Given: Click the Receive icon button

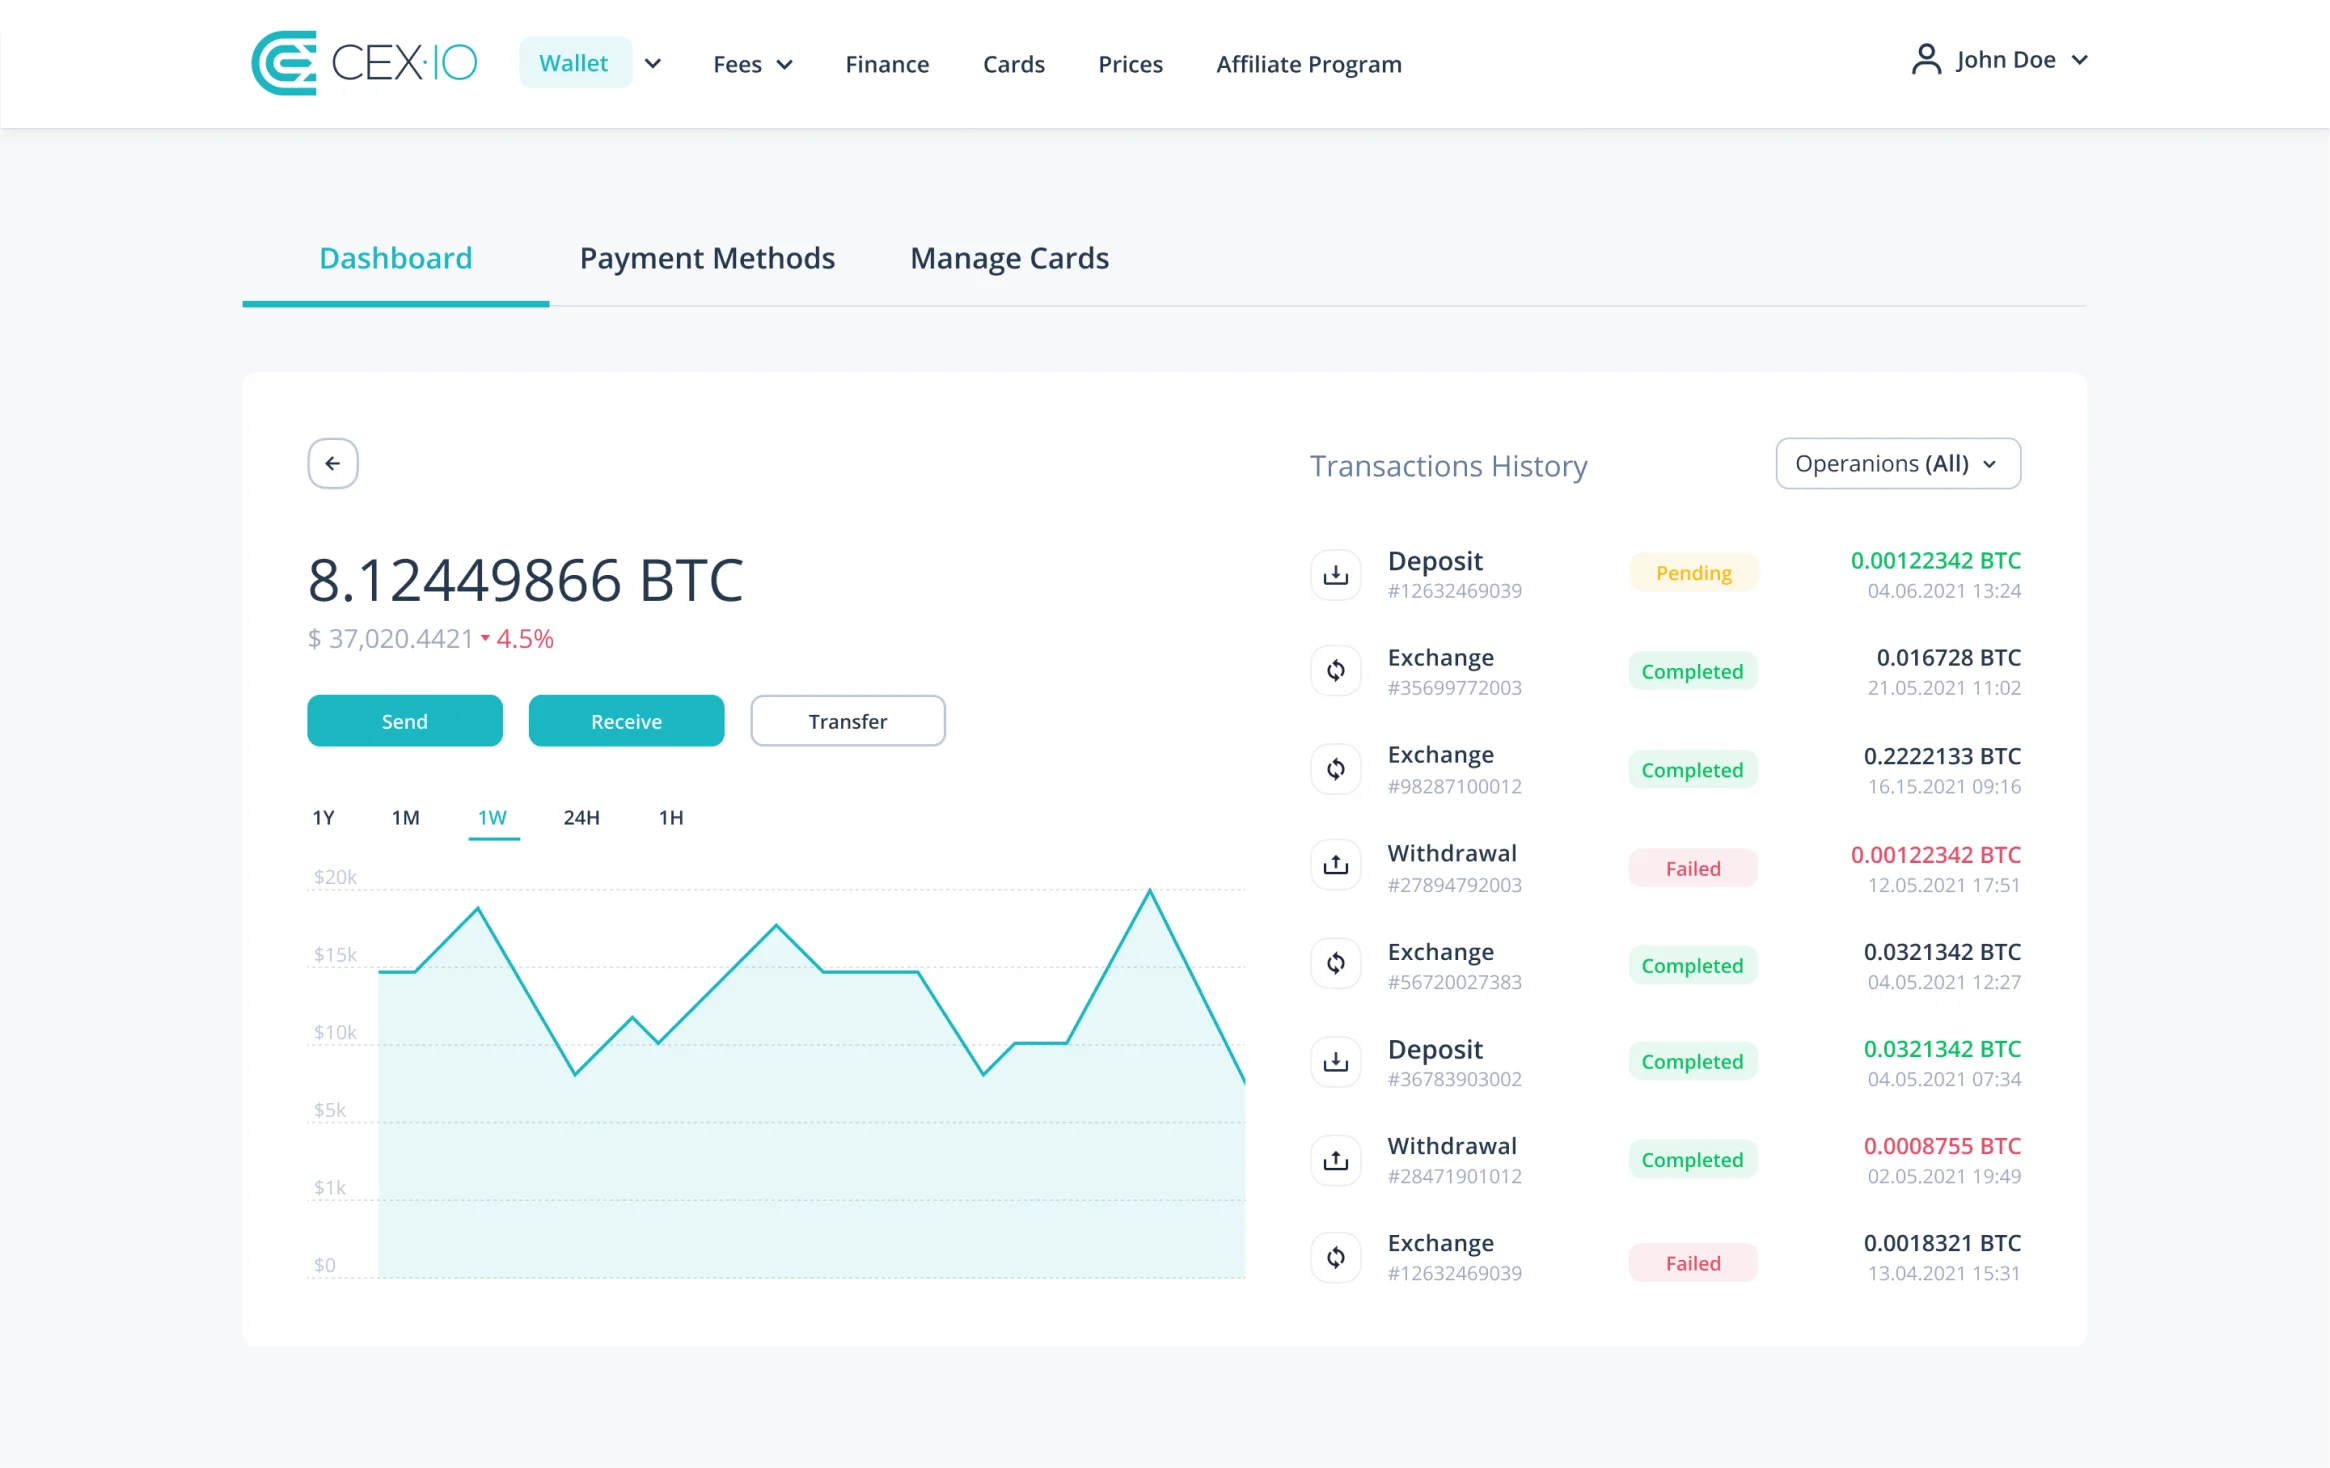Looking at the screenshot, I should (626, 720).
